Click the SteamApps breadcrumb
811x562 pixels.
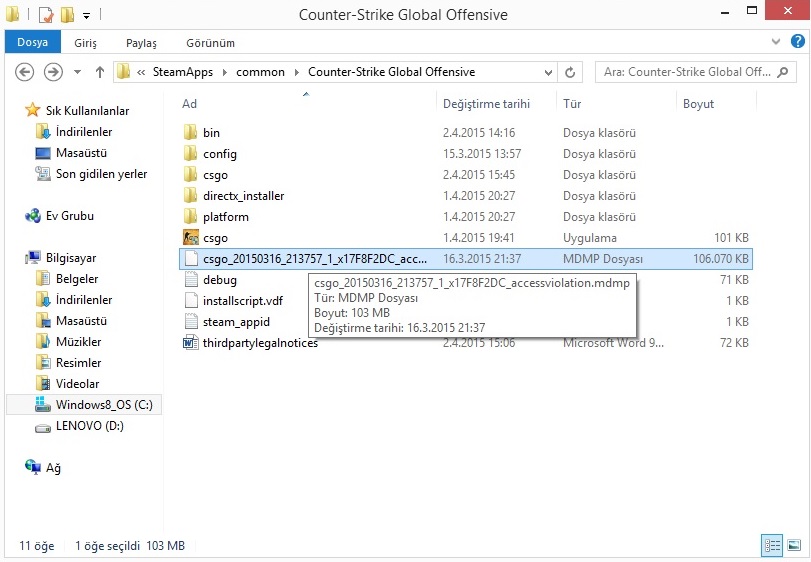click(183, 72)
